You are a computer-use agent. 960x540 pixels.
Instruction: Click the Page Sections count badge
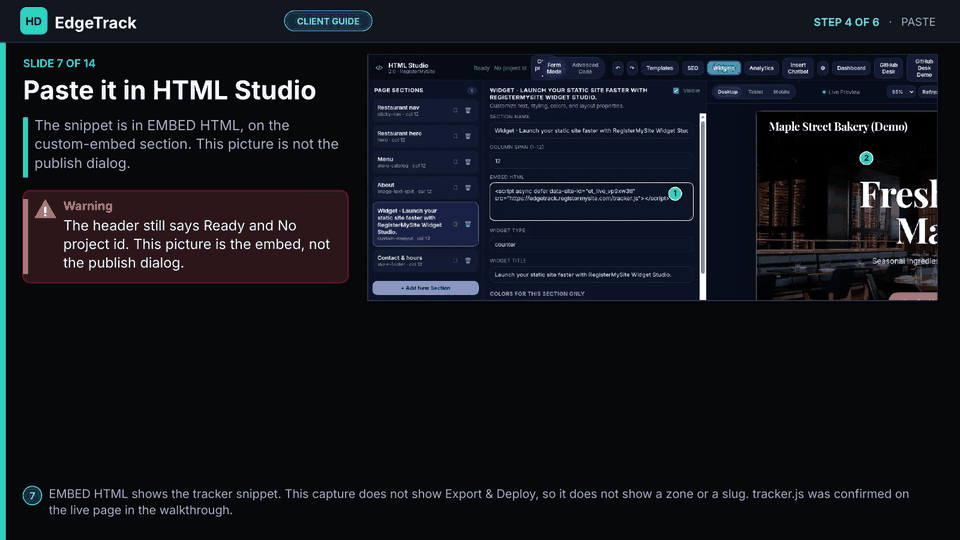(x=471, y=91)
